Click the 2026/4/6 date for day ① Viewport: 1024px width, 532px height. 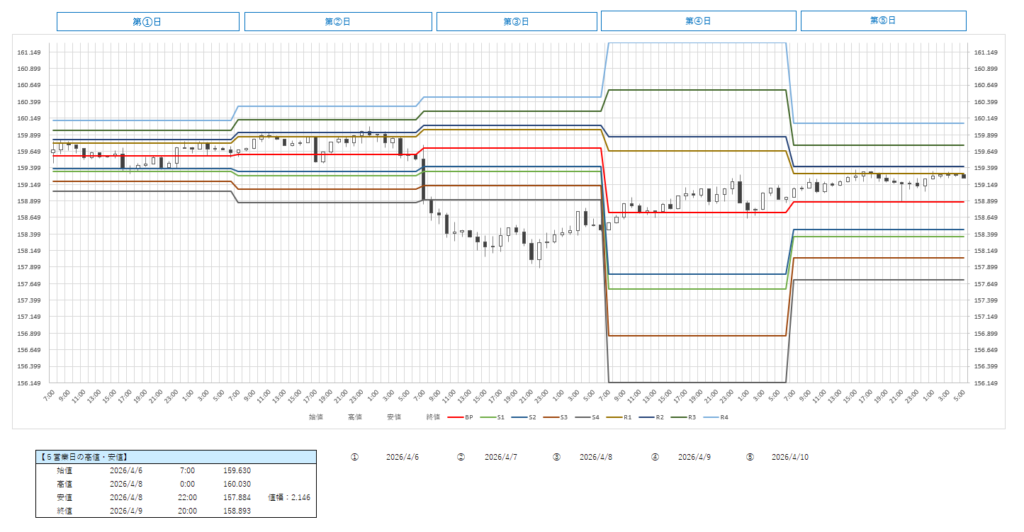pyautogui.click(x=402, y=456)
